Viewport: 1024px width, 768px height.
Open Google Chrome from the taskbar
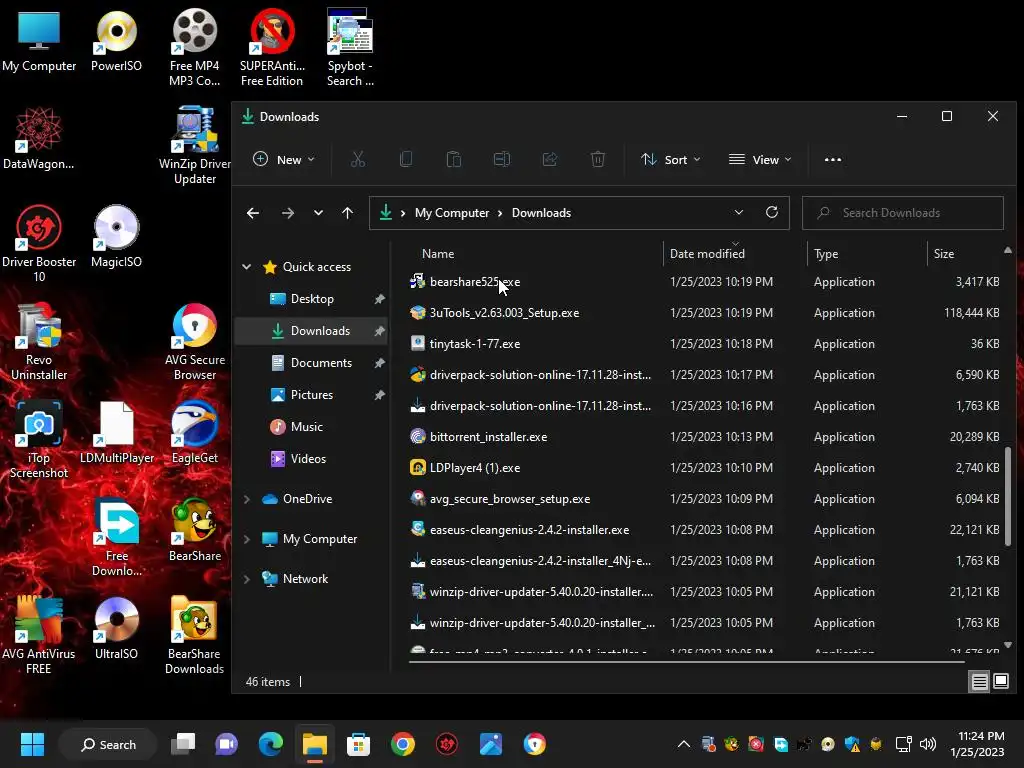tap(403, 744)
